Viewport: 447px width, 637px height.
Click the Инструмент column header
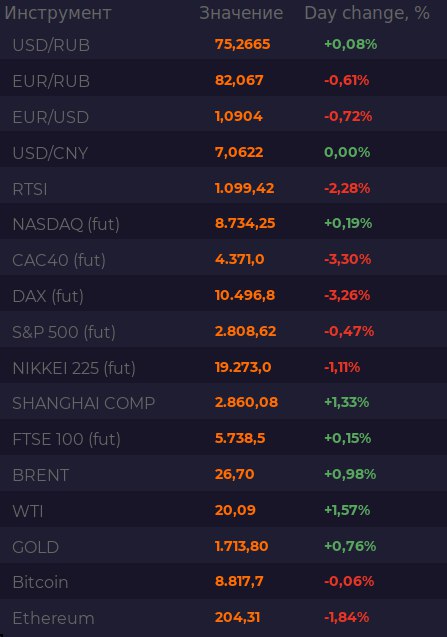pyautogui.click(x=58, y=13)
